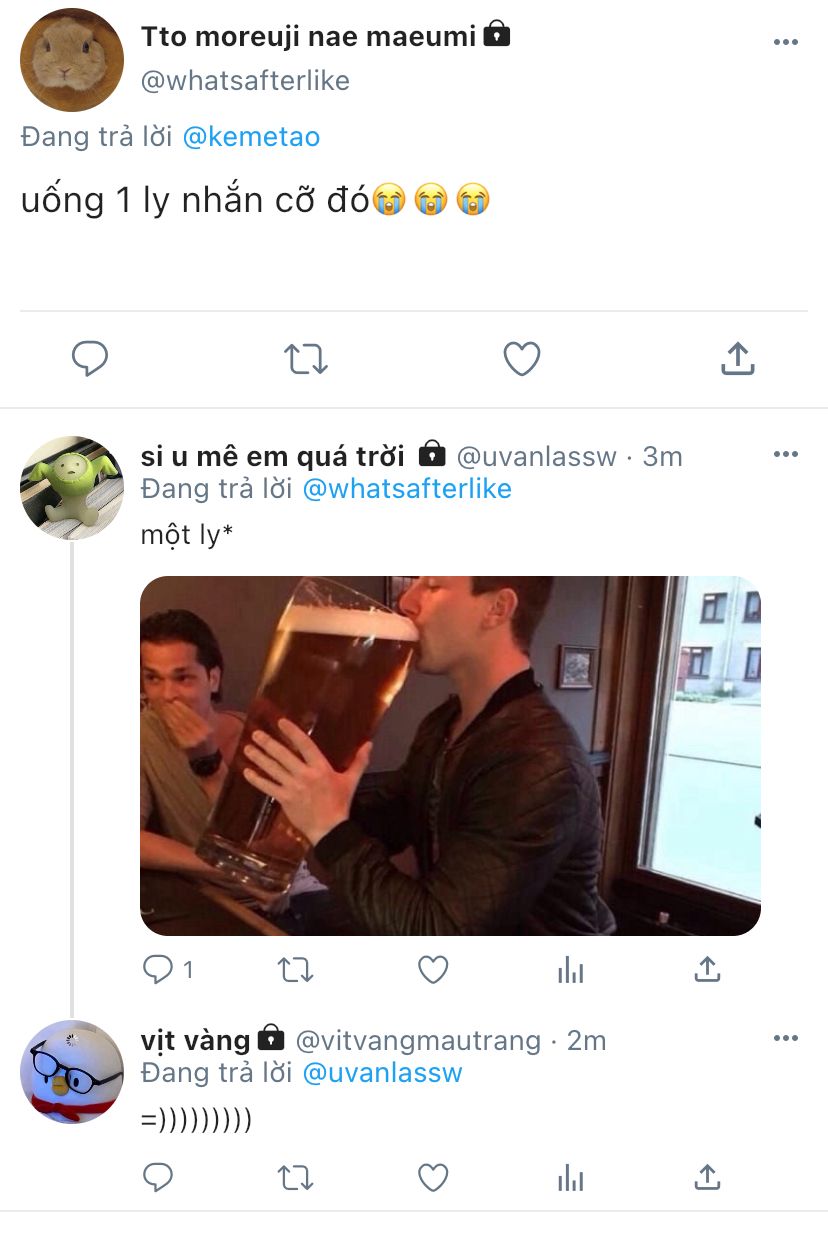Open the rabbit profile picture of whatsafterlike

pyautogui.click(x=72, y=60)
